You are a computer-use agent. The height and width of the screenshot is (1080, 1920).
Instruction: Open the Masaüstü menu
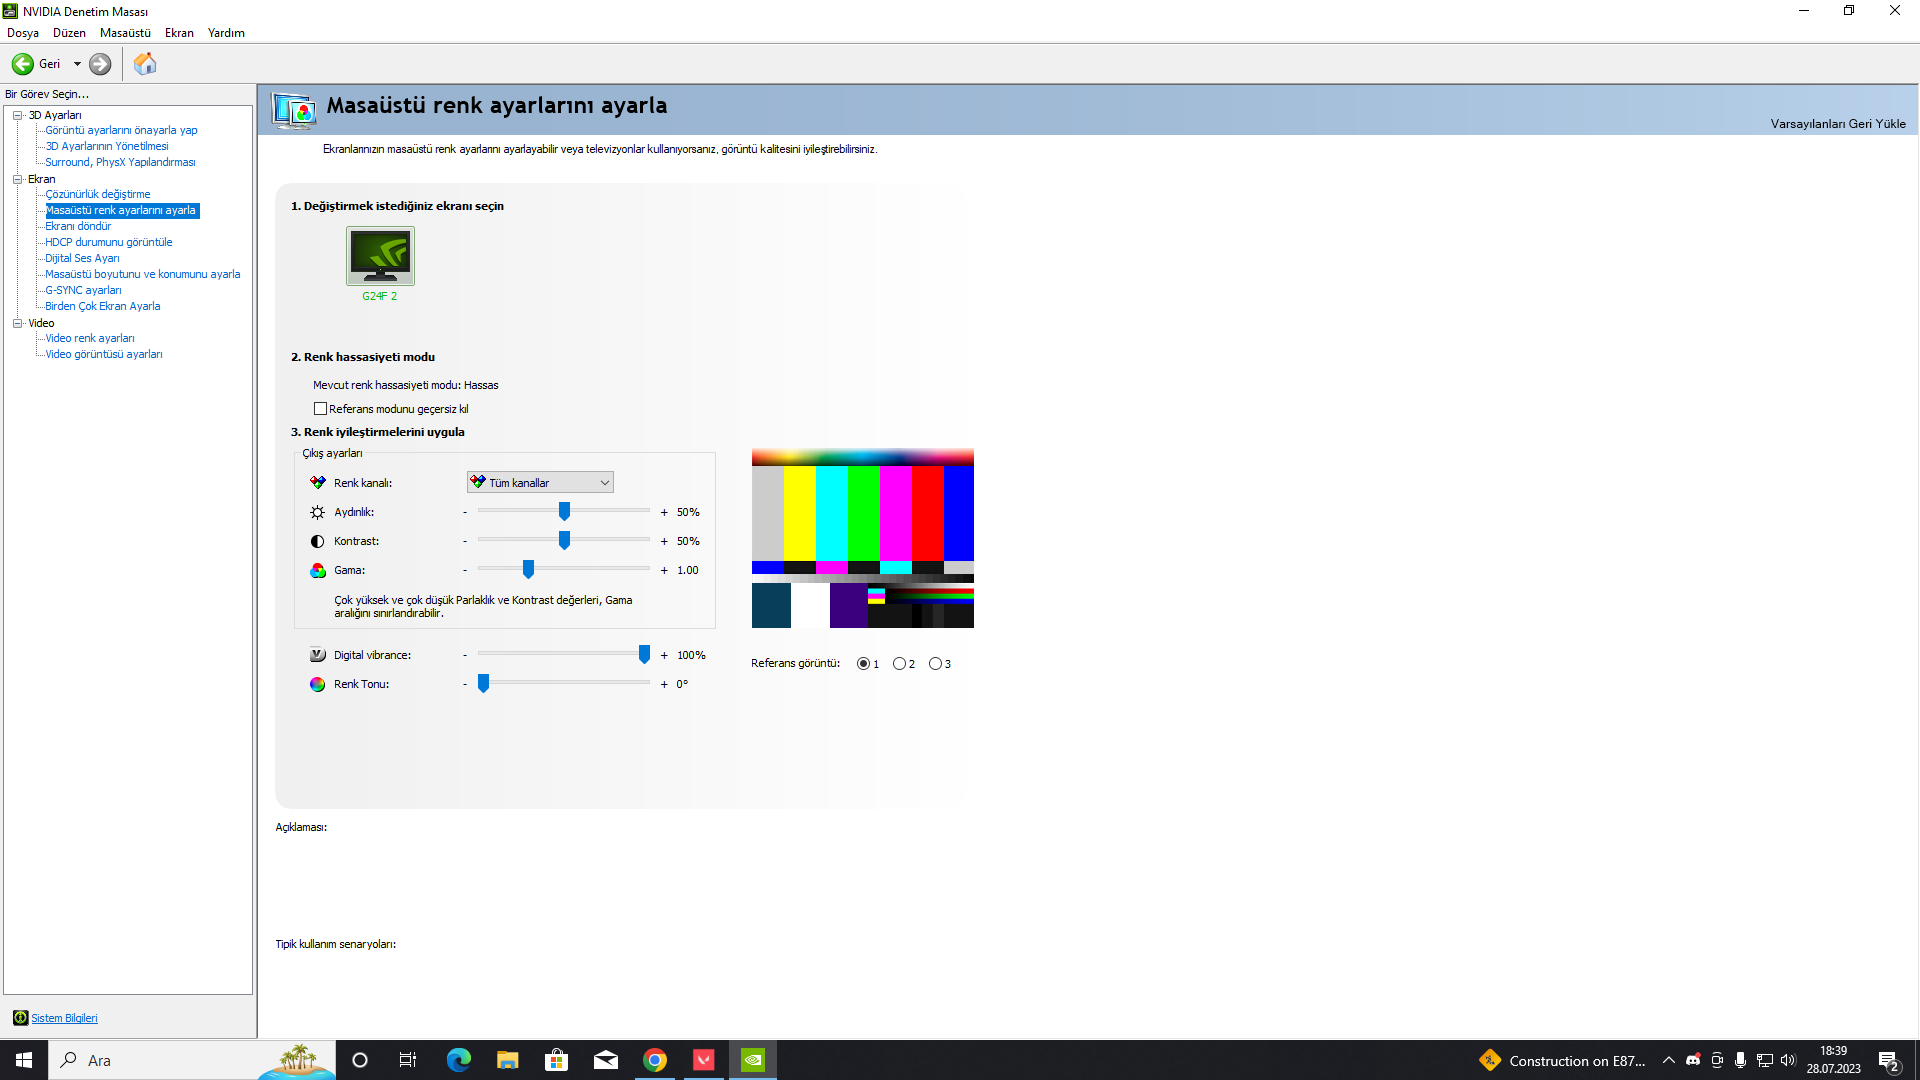point(125,33)
